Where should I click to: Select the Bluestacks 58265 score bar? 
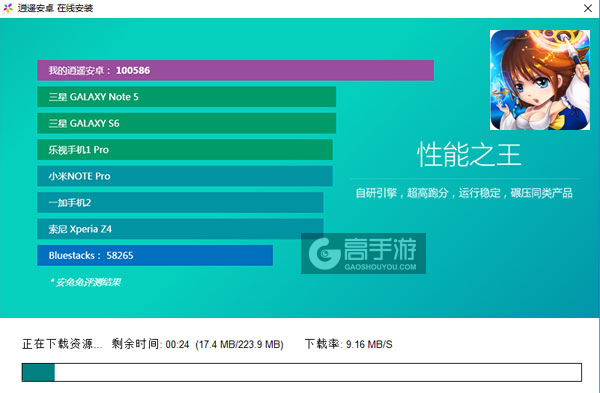(x=155, y=255)
